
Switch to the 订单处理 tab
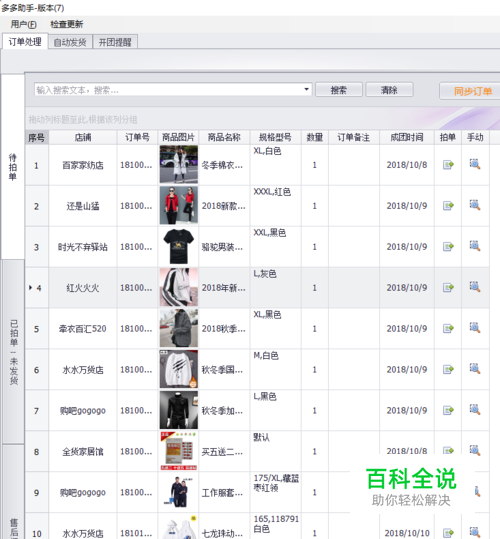tap(25, 42)
